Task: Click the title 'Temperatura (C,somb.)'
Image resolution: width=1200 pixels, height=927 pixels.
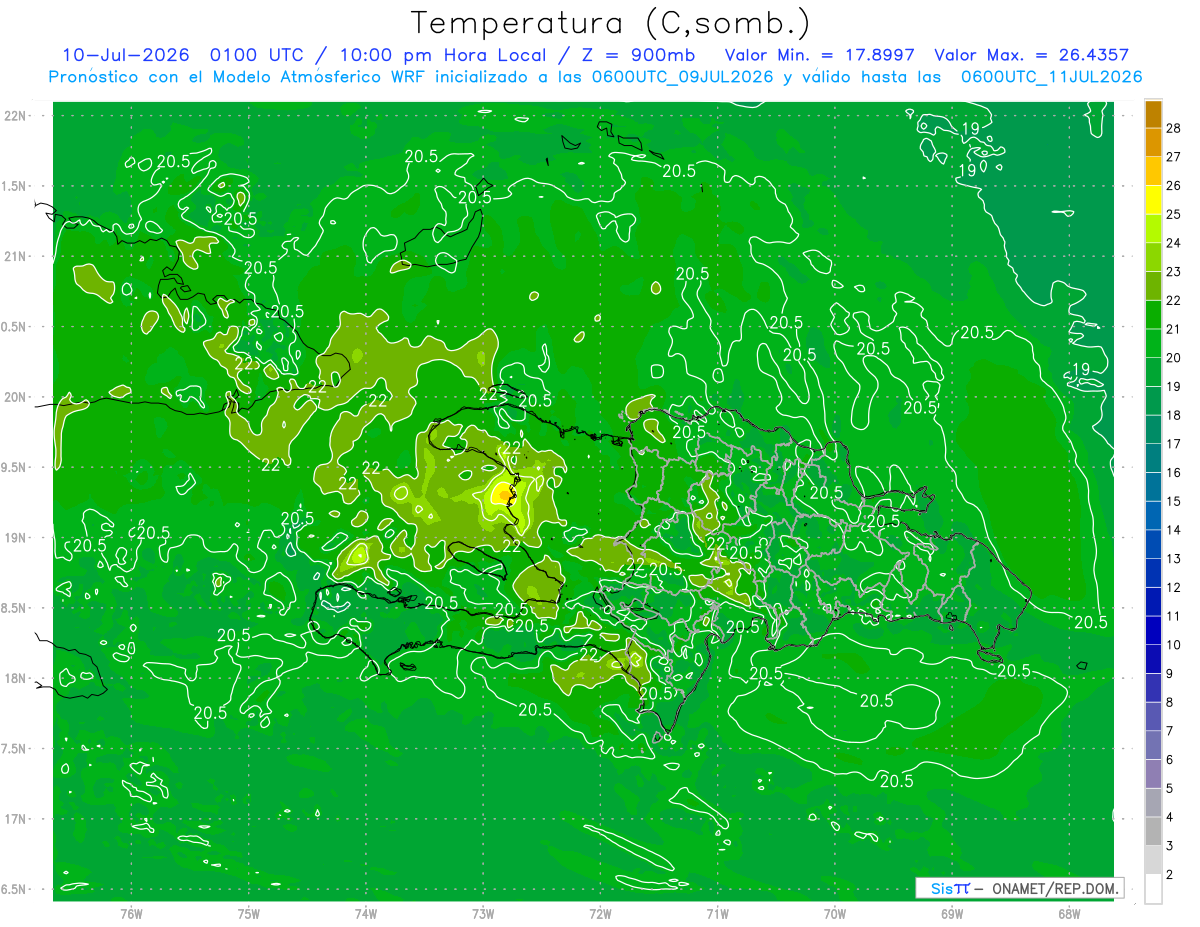Action: (x=611, y=23)
